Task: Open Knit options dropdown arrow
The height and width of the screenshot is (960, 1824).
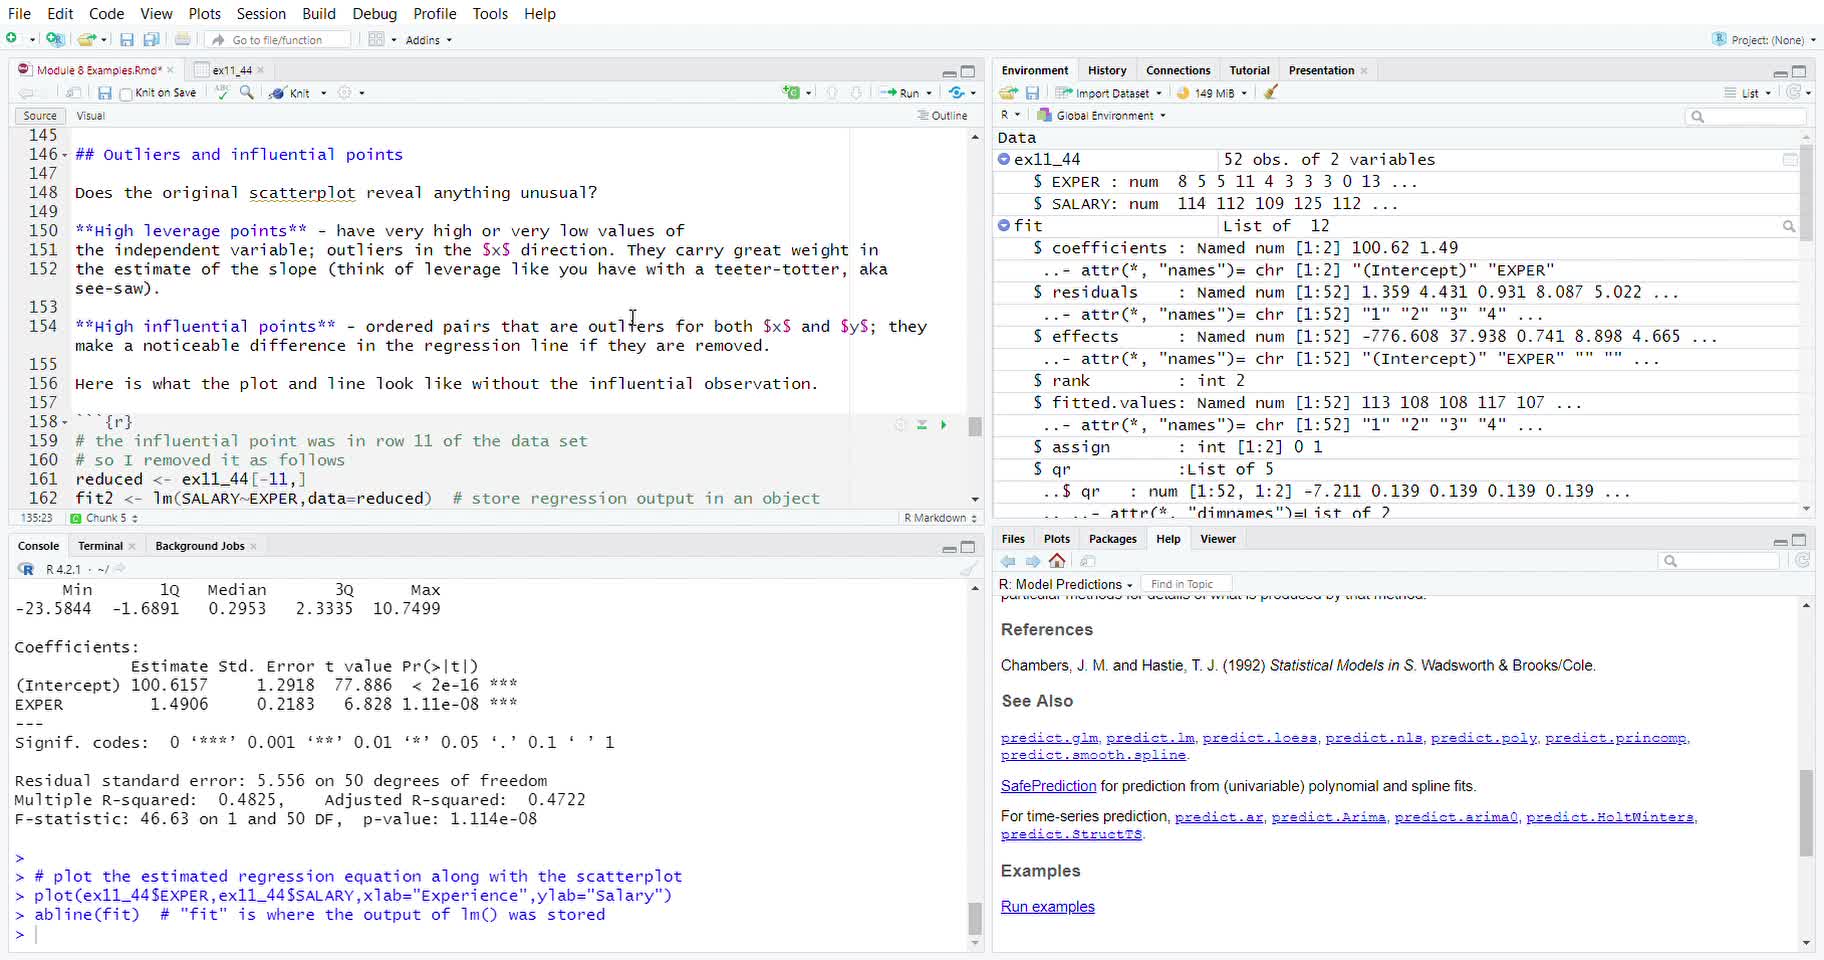Action: click(323, 93)
